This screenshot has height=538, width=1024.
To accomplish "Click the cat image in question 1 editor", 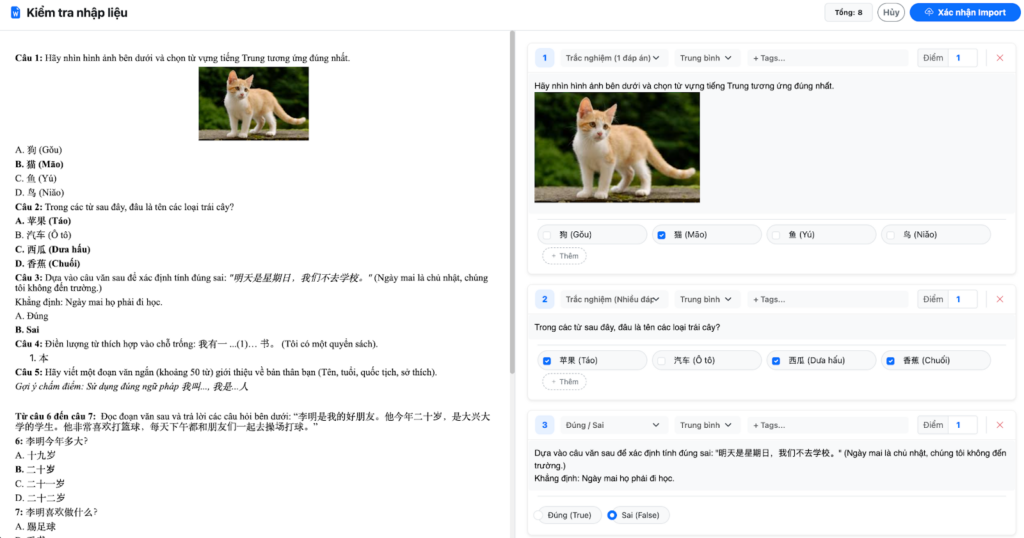I will point(617,147).
